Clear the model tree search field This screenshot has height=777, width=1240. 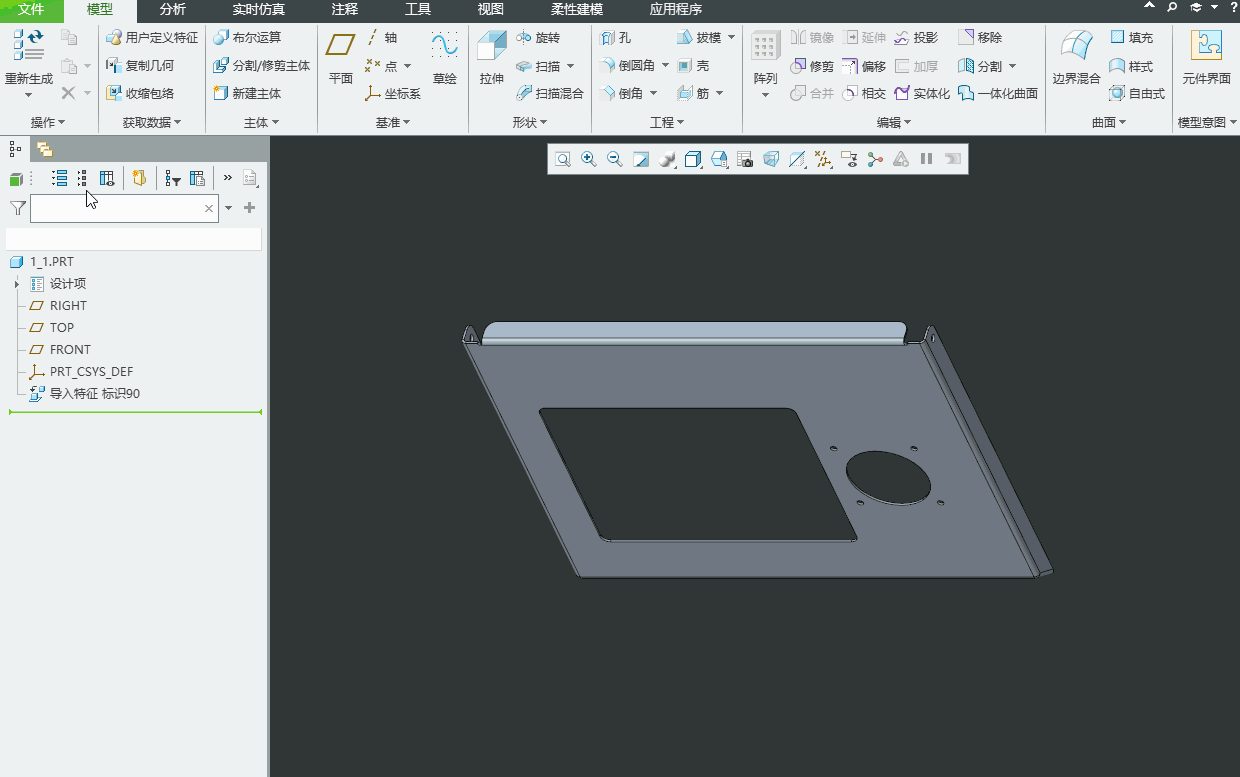point(209,208)
